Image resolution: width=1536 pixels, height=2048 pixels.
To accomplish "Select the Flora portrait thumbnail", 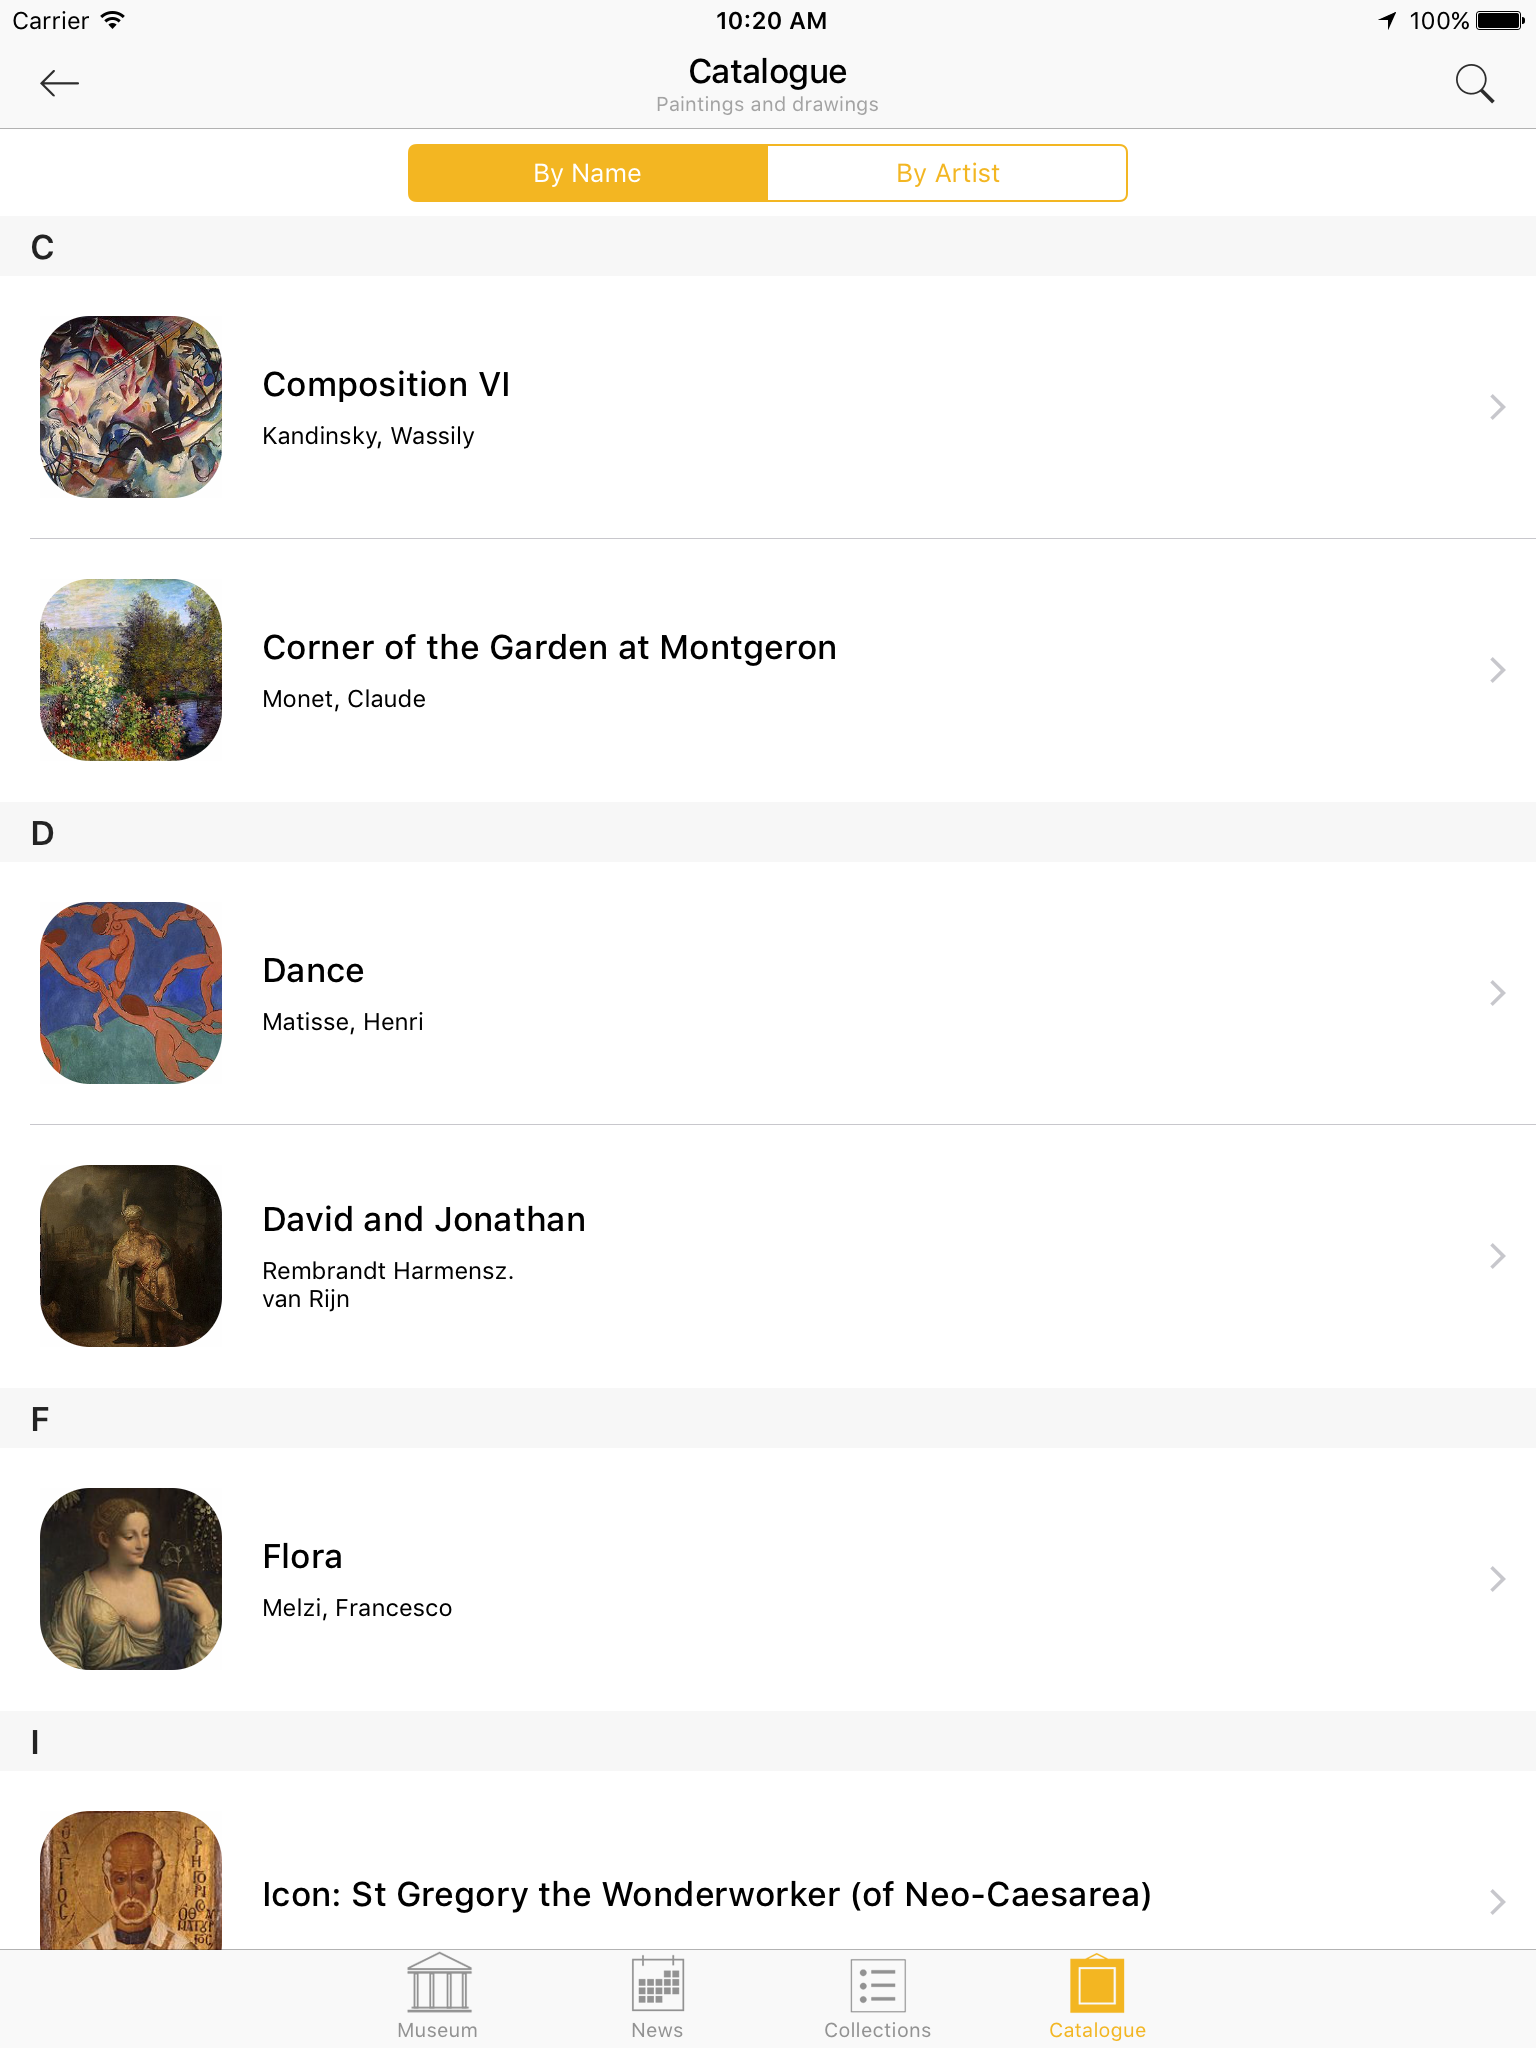I will (x=131, y=1579).
